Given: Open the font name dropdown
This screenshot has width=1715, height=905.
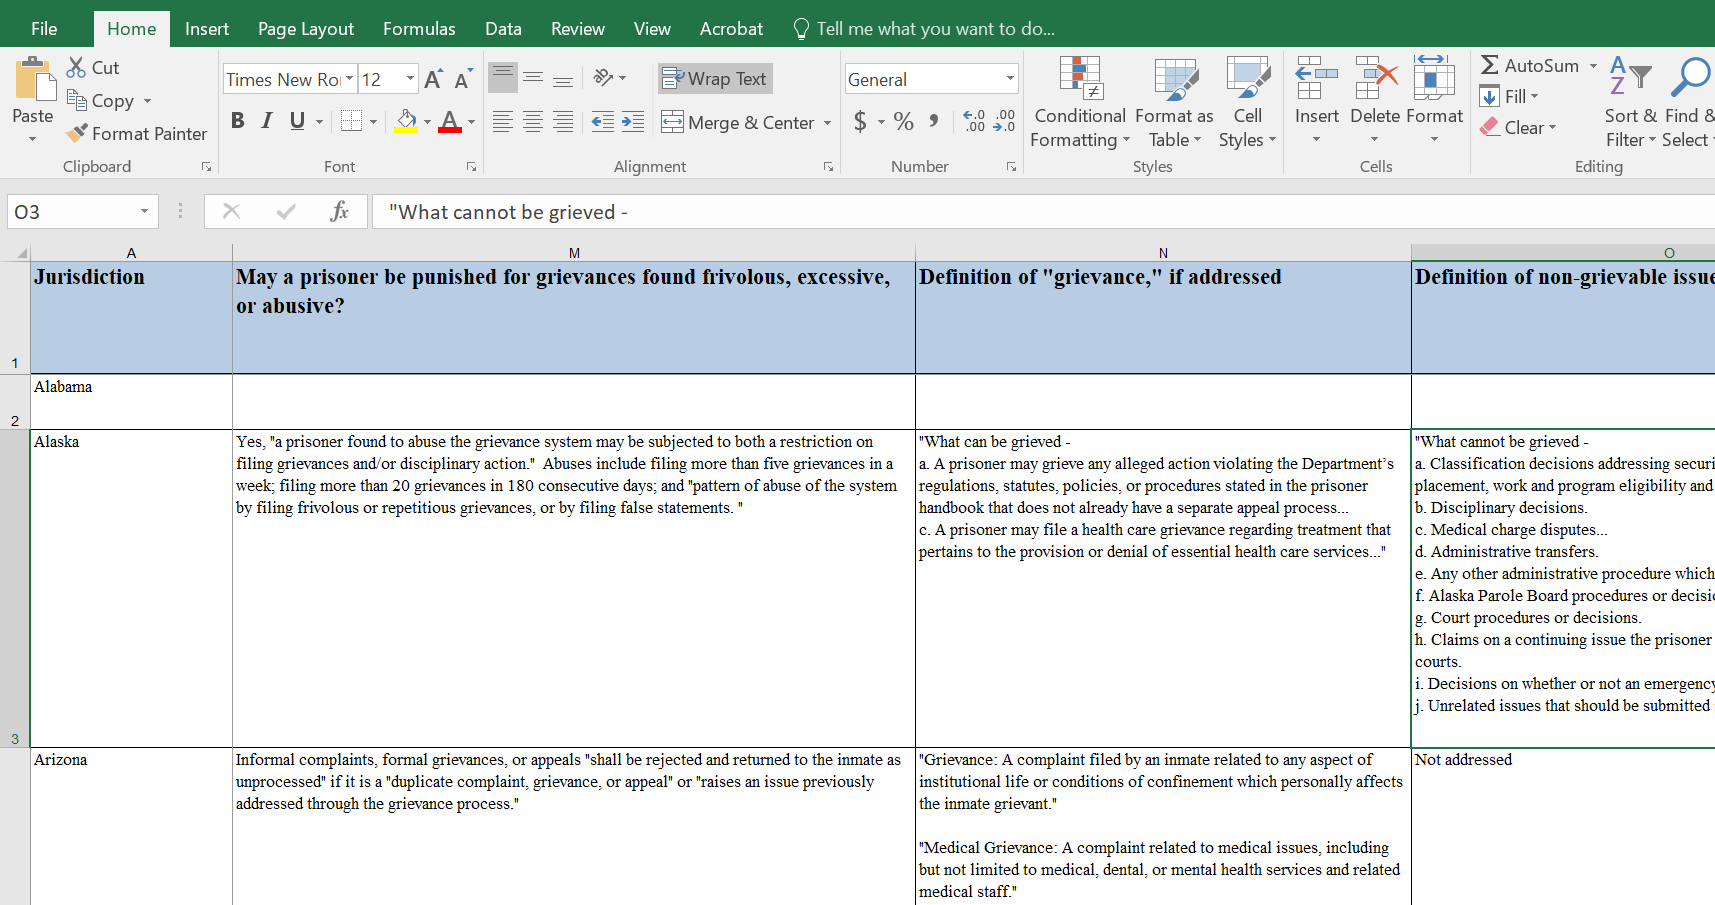Looking at the screenshot, I should [x=349, y=79].
